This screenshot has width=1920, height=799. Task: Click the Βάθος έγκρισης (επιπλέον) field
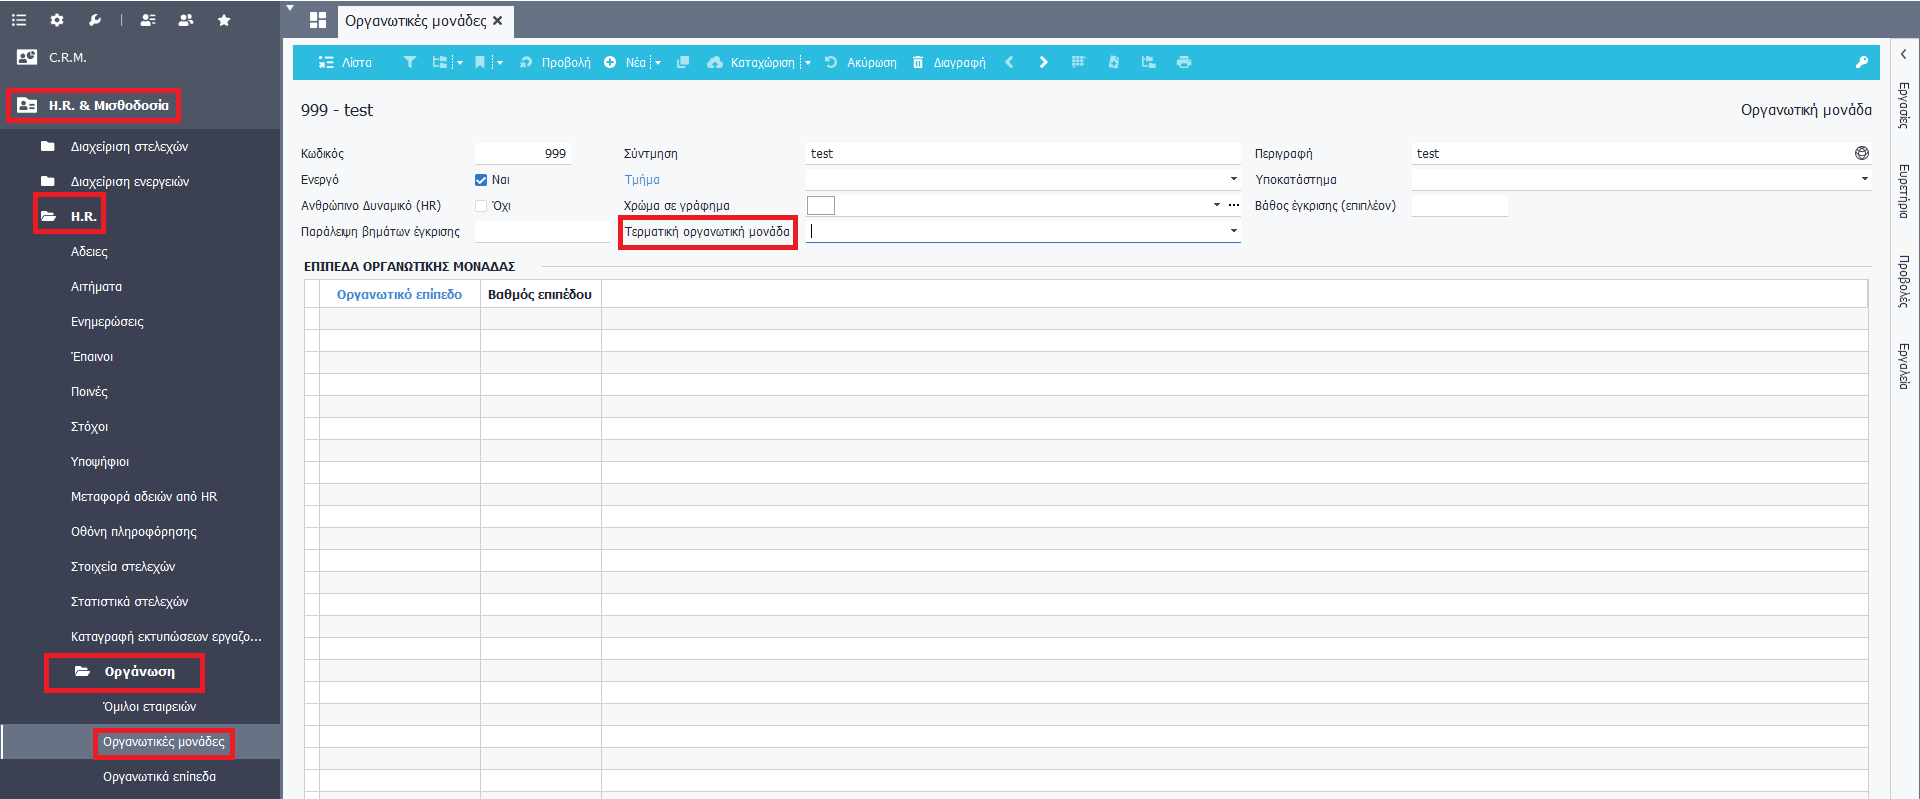pyautogui.click(x=1460, y=205)
